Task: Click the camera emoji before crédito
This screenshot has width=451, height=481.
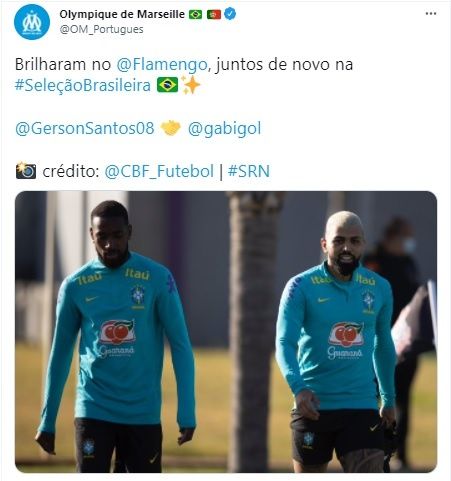Action: pos(26,171)
